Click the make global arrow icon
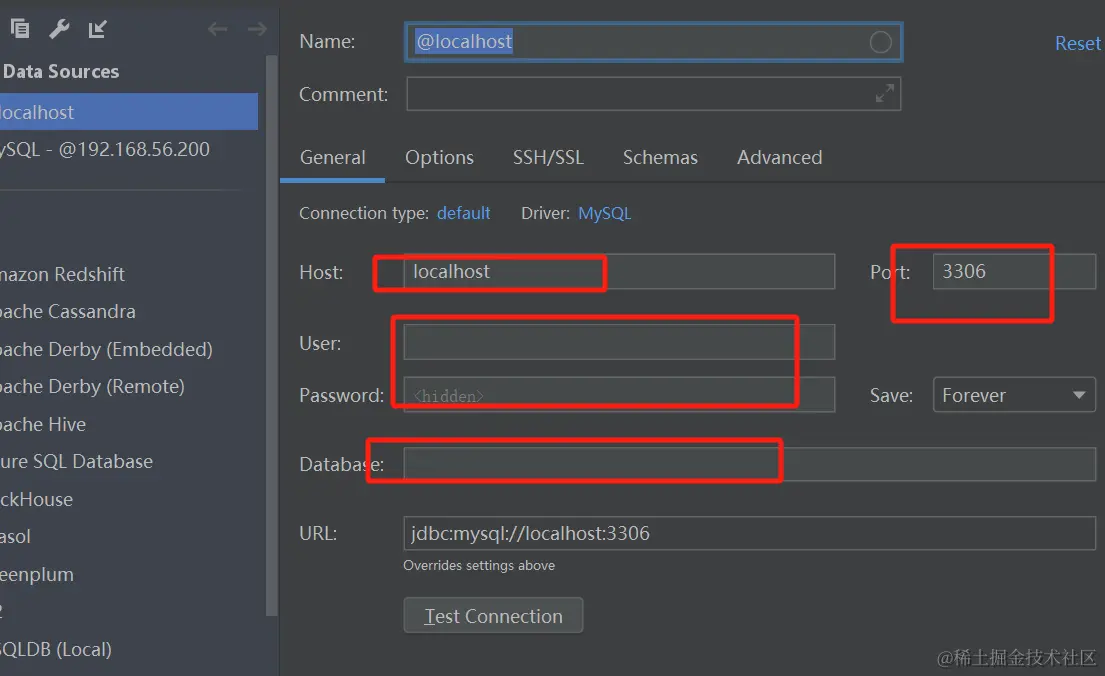This screenshot has width=1105, height=676. [97, 29]
